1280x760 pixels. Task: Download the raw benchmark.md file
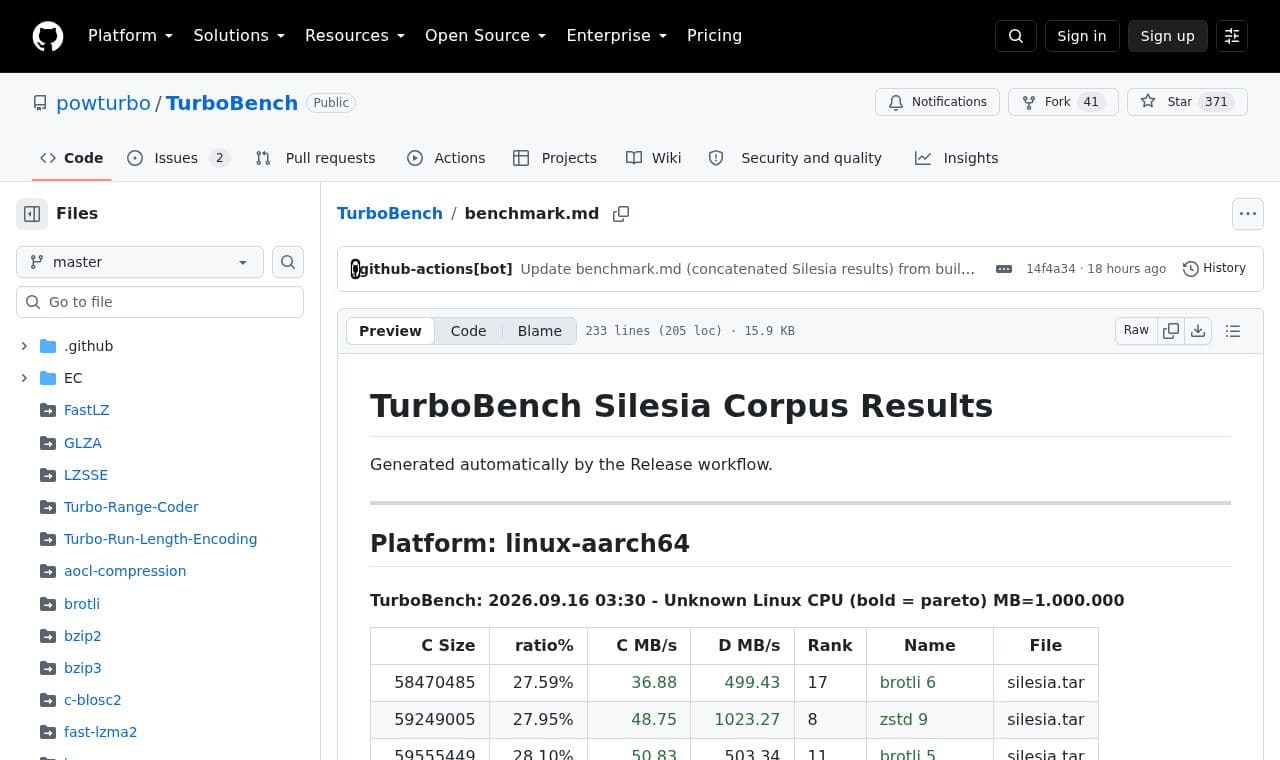tap(1198, 331)
